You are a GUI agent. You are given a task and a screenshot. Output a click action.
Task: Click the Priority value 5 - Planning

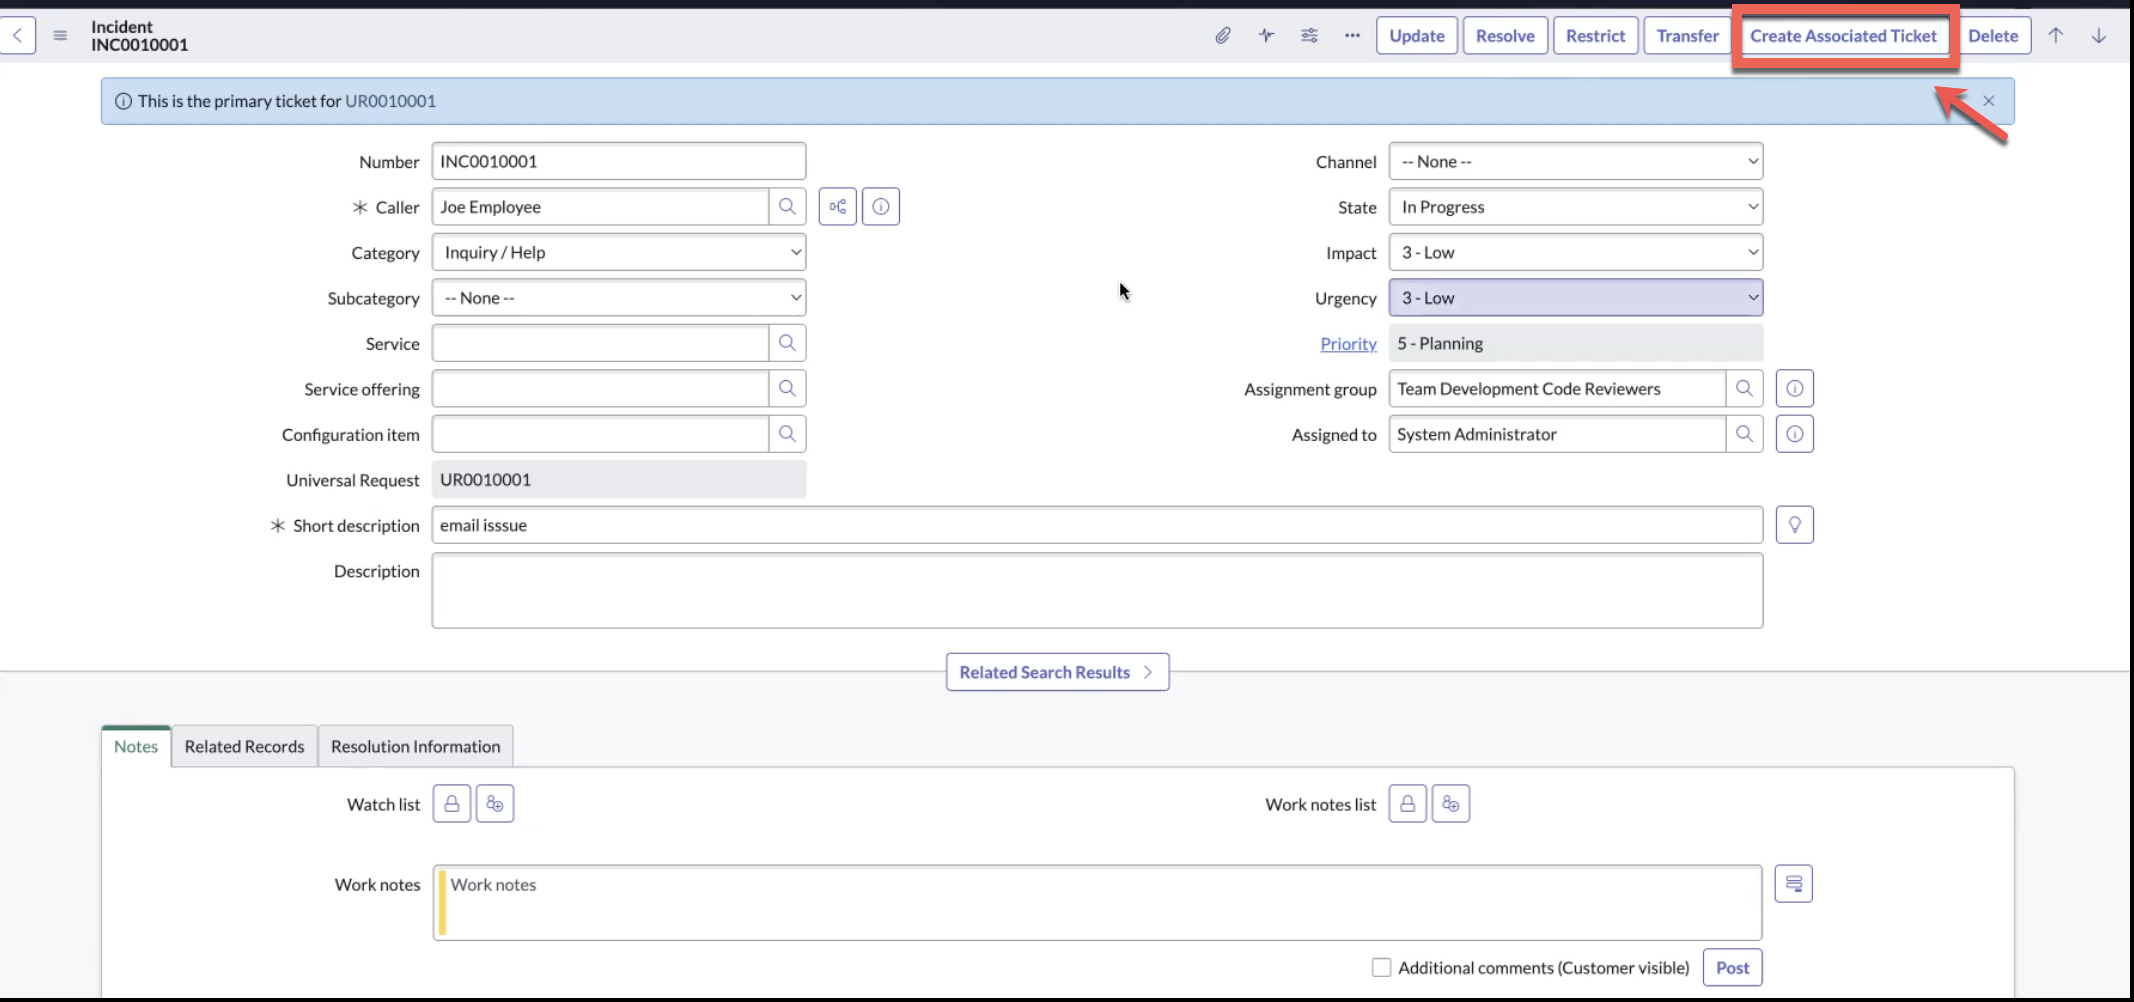1576,343
